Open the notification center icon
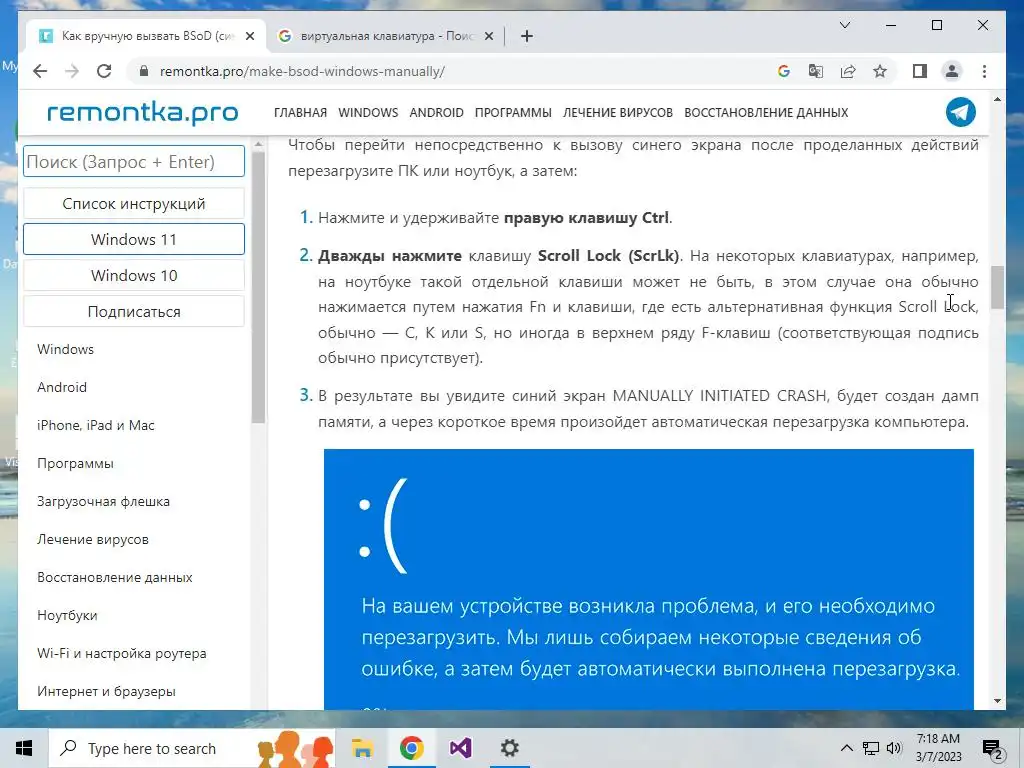Image resolution: width=1024 pixels, height=768 pixels. click(992, 750)
